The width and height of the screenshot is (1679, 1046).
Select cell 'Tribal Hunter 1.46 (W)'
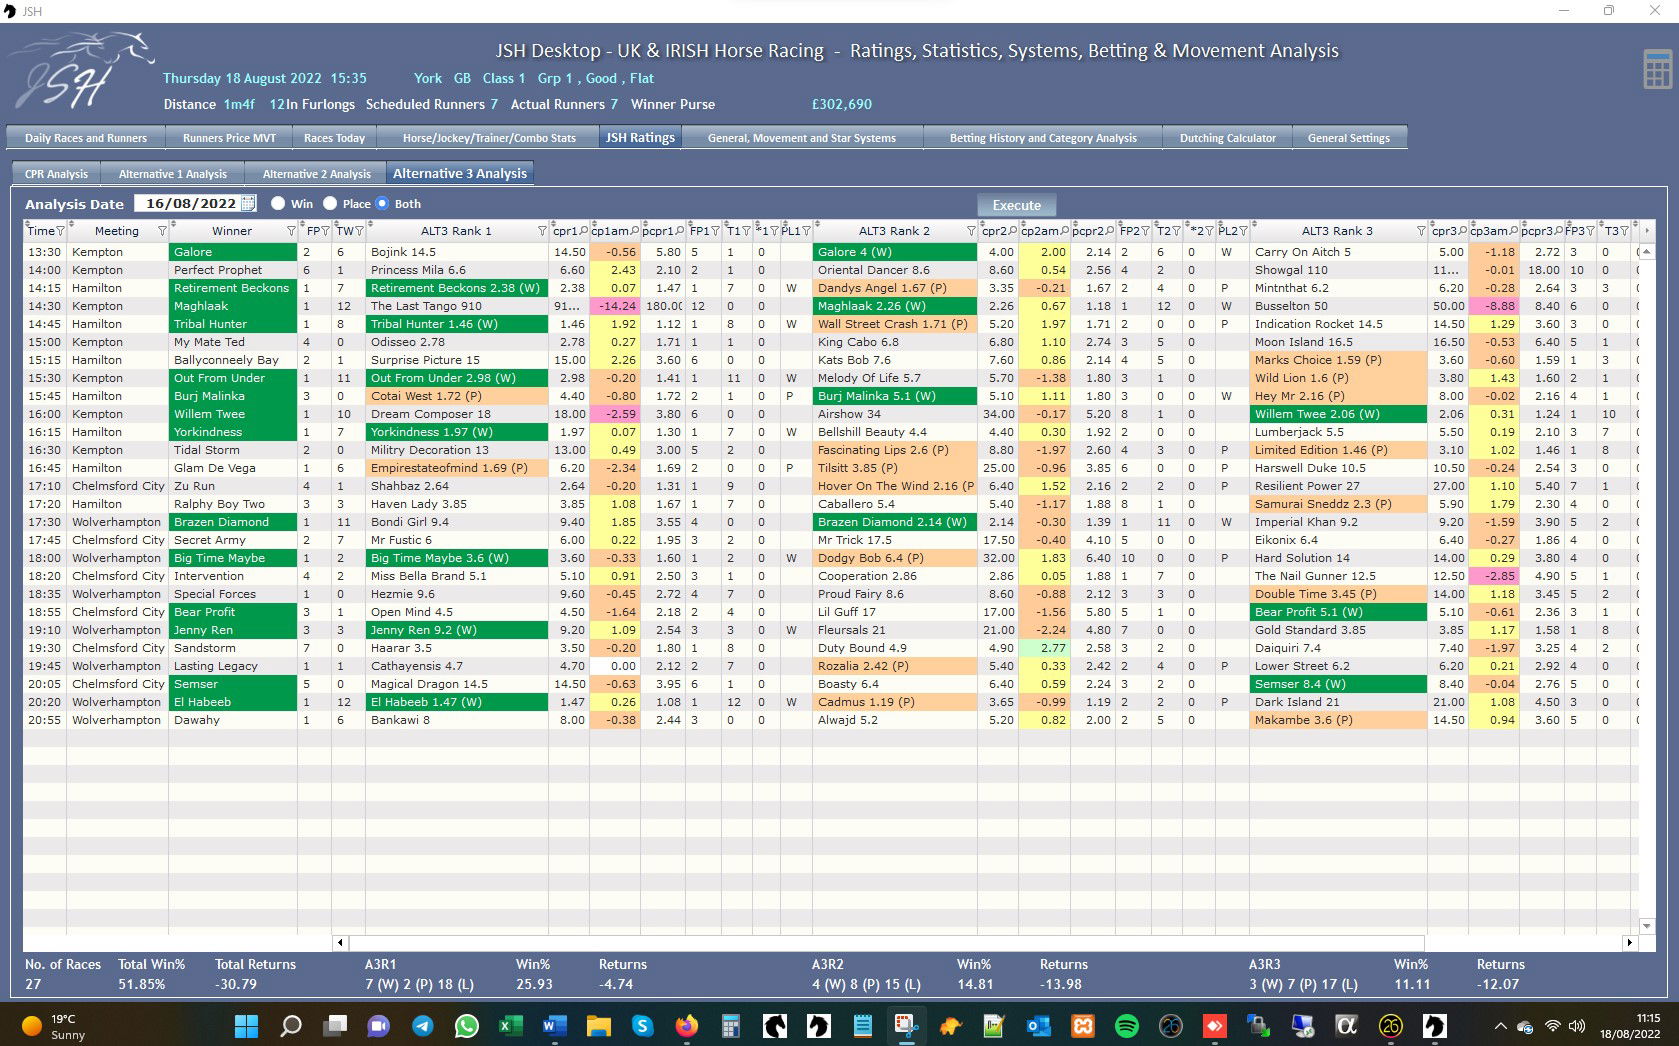[x=457, y=324]
